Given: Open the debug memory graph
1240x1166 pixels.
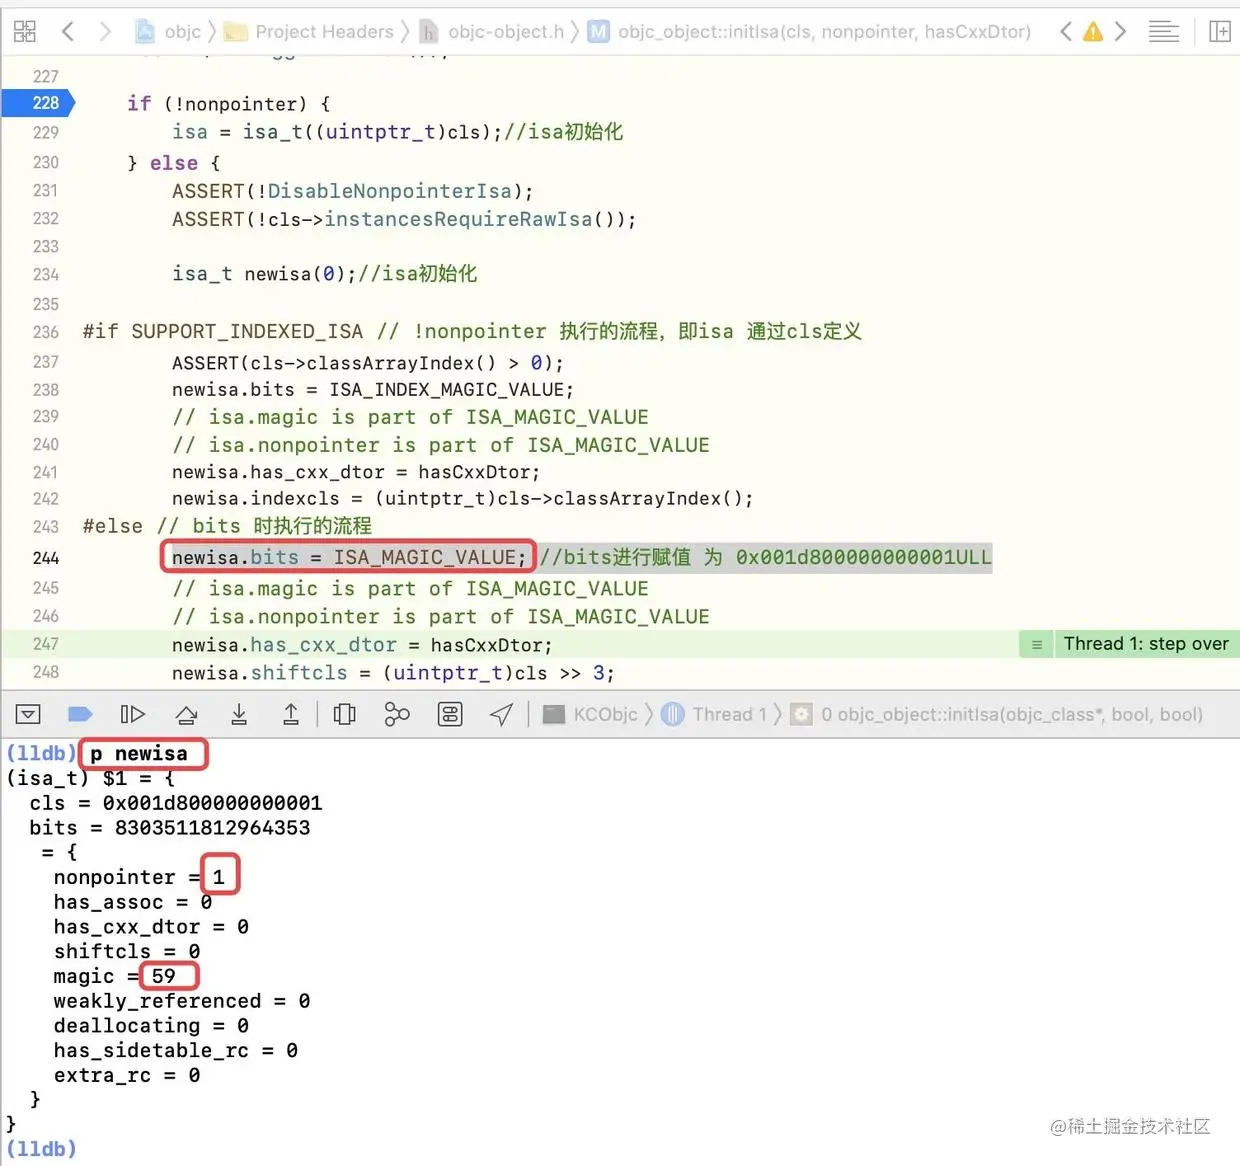Looking at the screenshot, I should (x=397, y=714).
